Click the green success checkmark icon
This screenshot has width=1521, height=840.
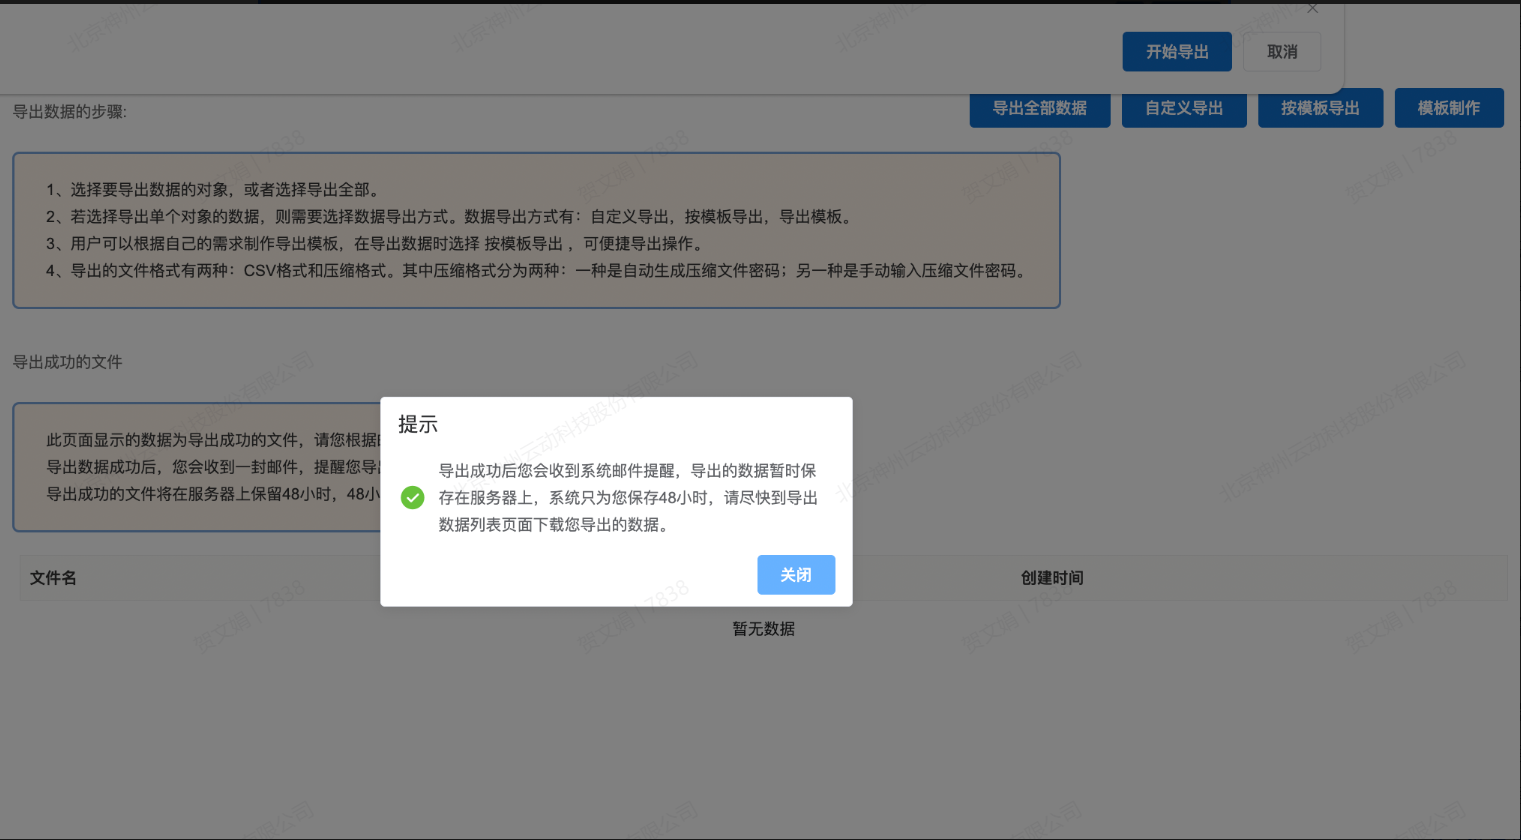click(x=412, y=497)
